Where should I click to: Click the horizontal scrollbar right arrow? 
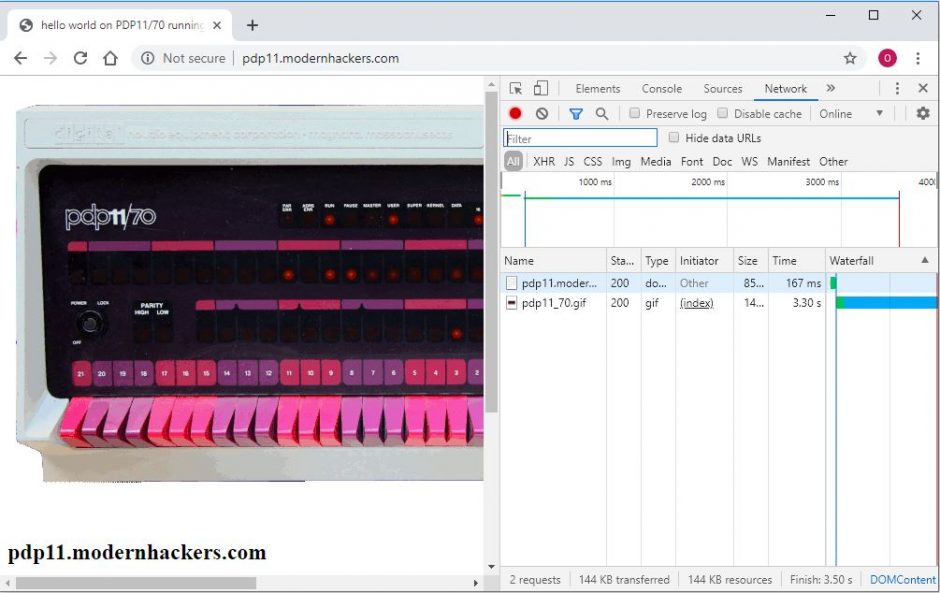click(x=476, y=583)
